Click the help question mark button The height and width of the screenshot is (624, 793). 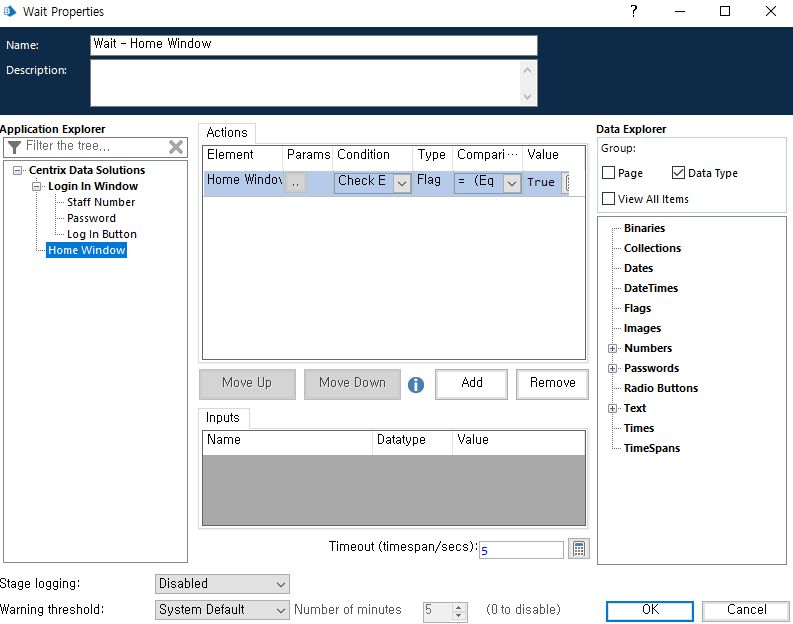coord(634,11)
